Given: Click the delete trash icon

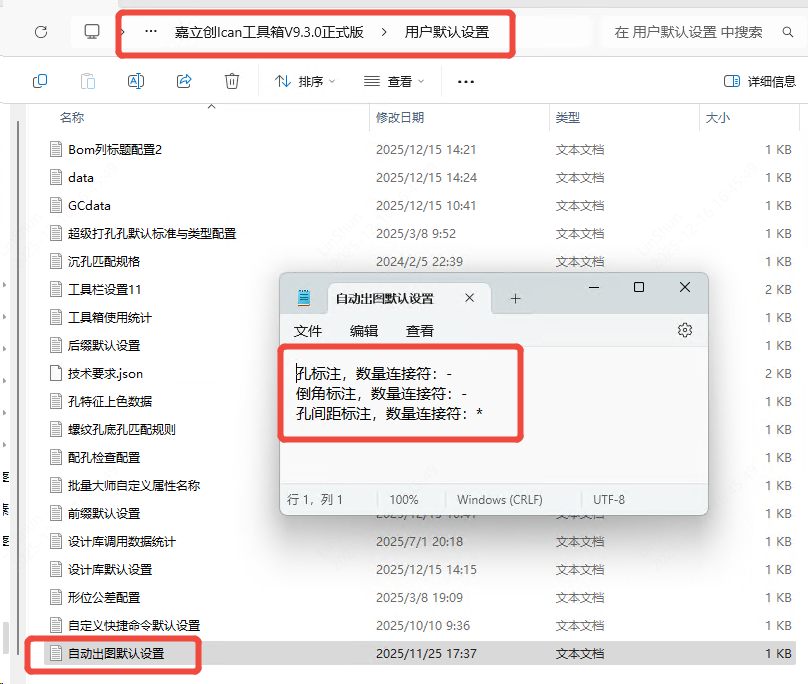Looking at the screenshot, I should (232, 81).
